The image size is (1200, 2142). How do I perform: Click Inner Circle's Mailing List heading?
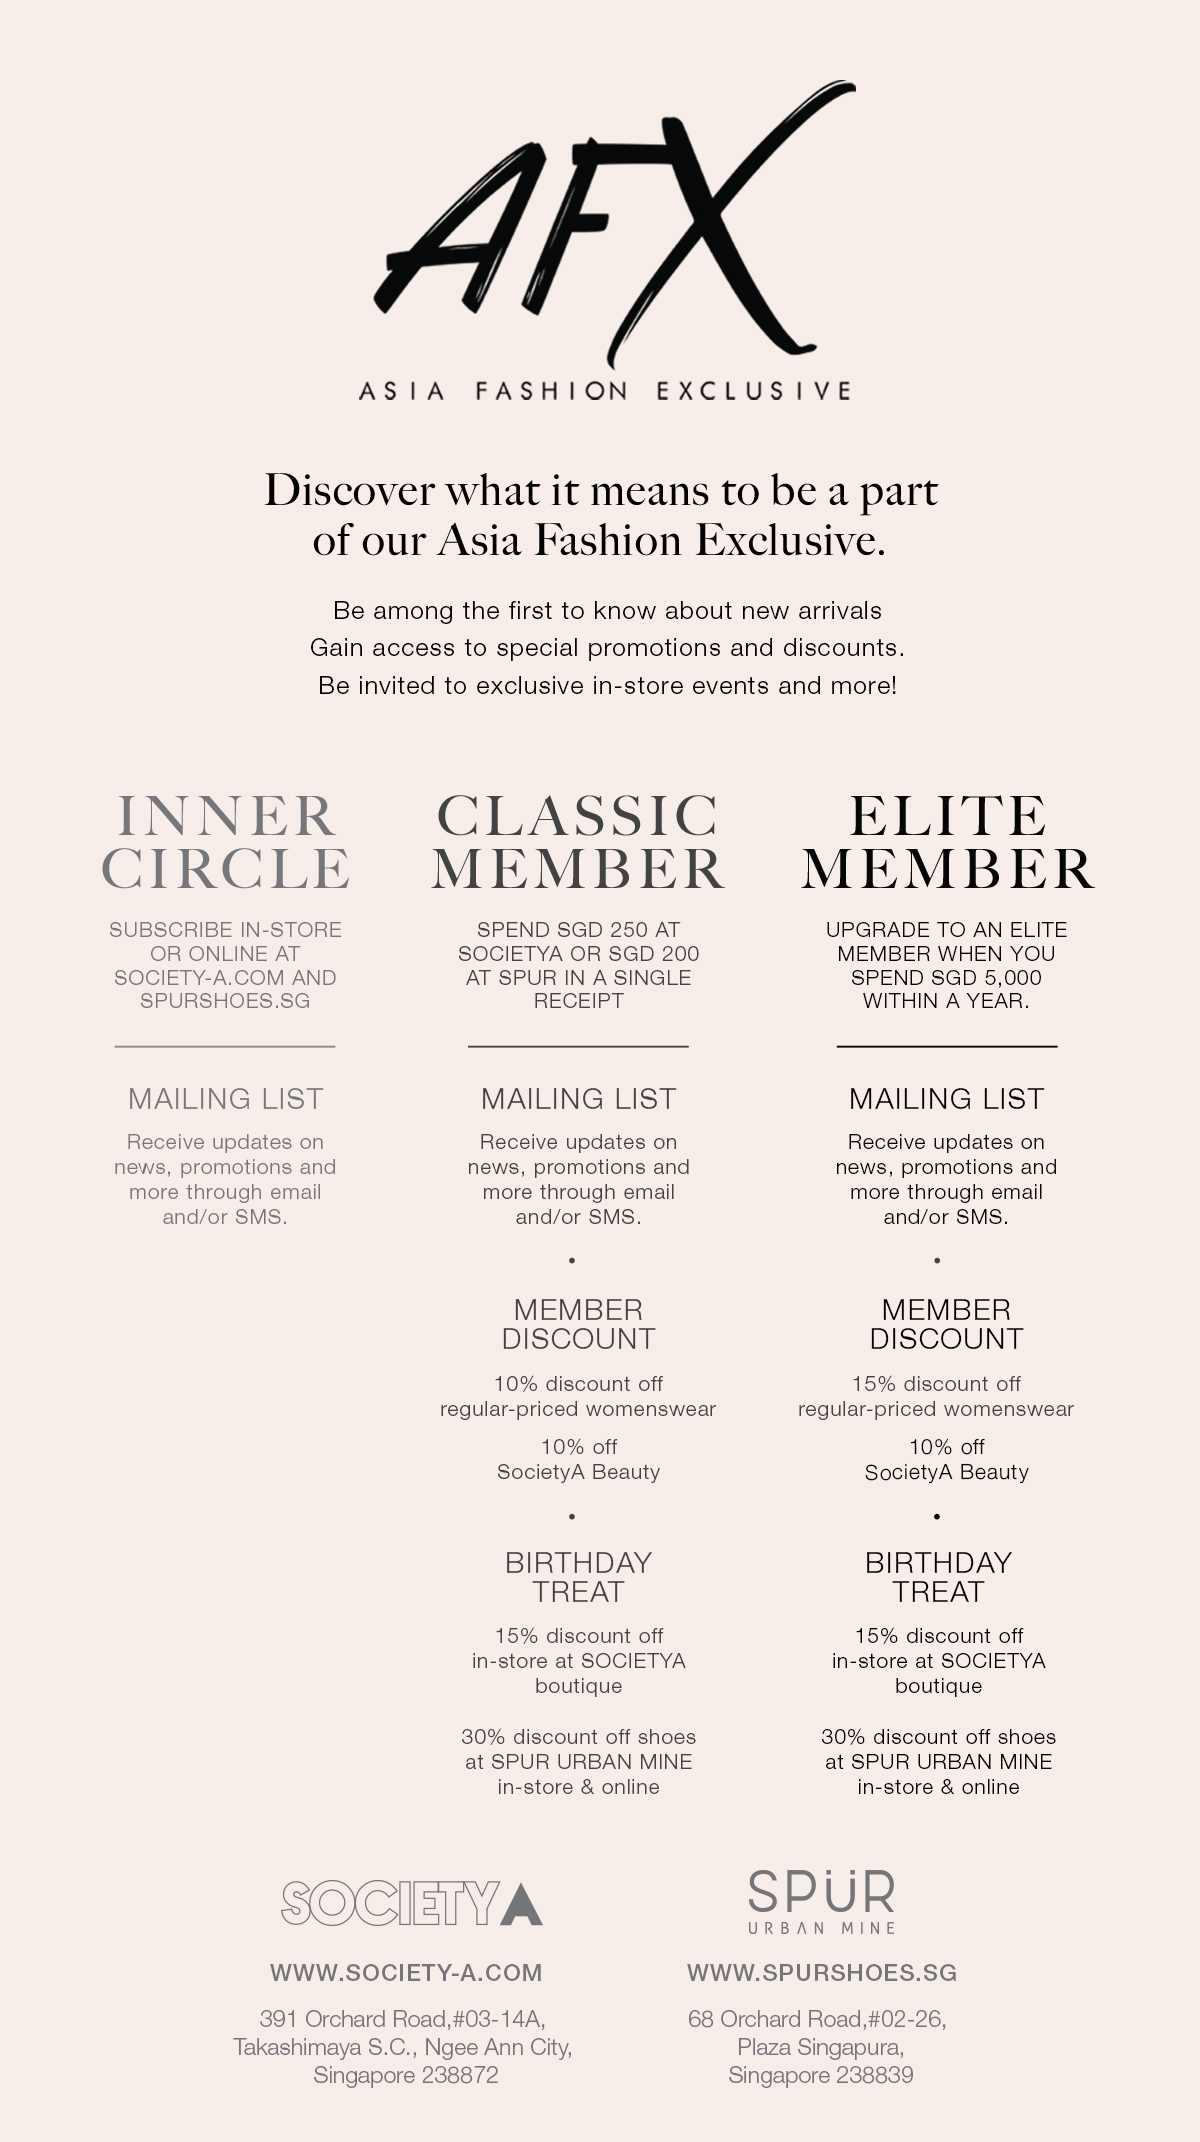point(225,1099)
